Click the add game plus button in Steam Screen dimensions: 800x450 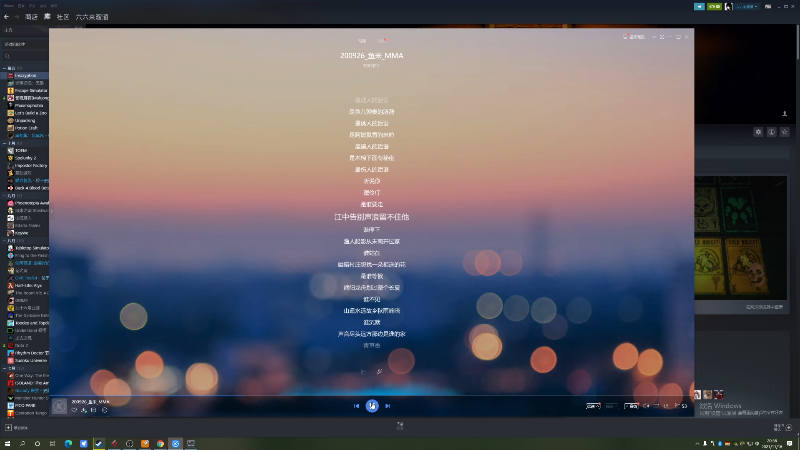point(8,428)
